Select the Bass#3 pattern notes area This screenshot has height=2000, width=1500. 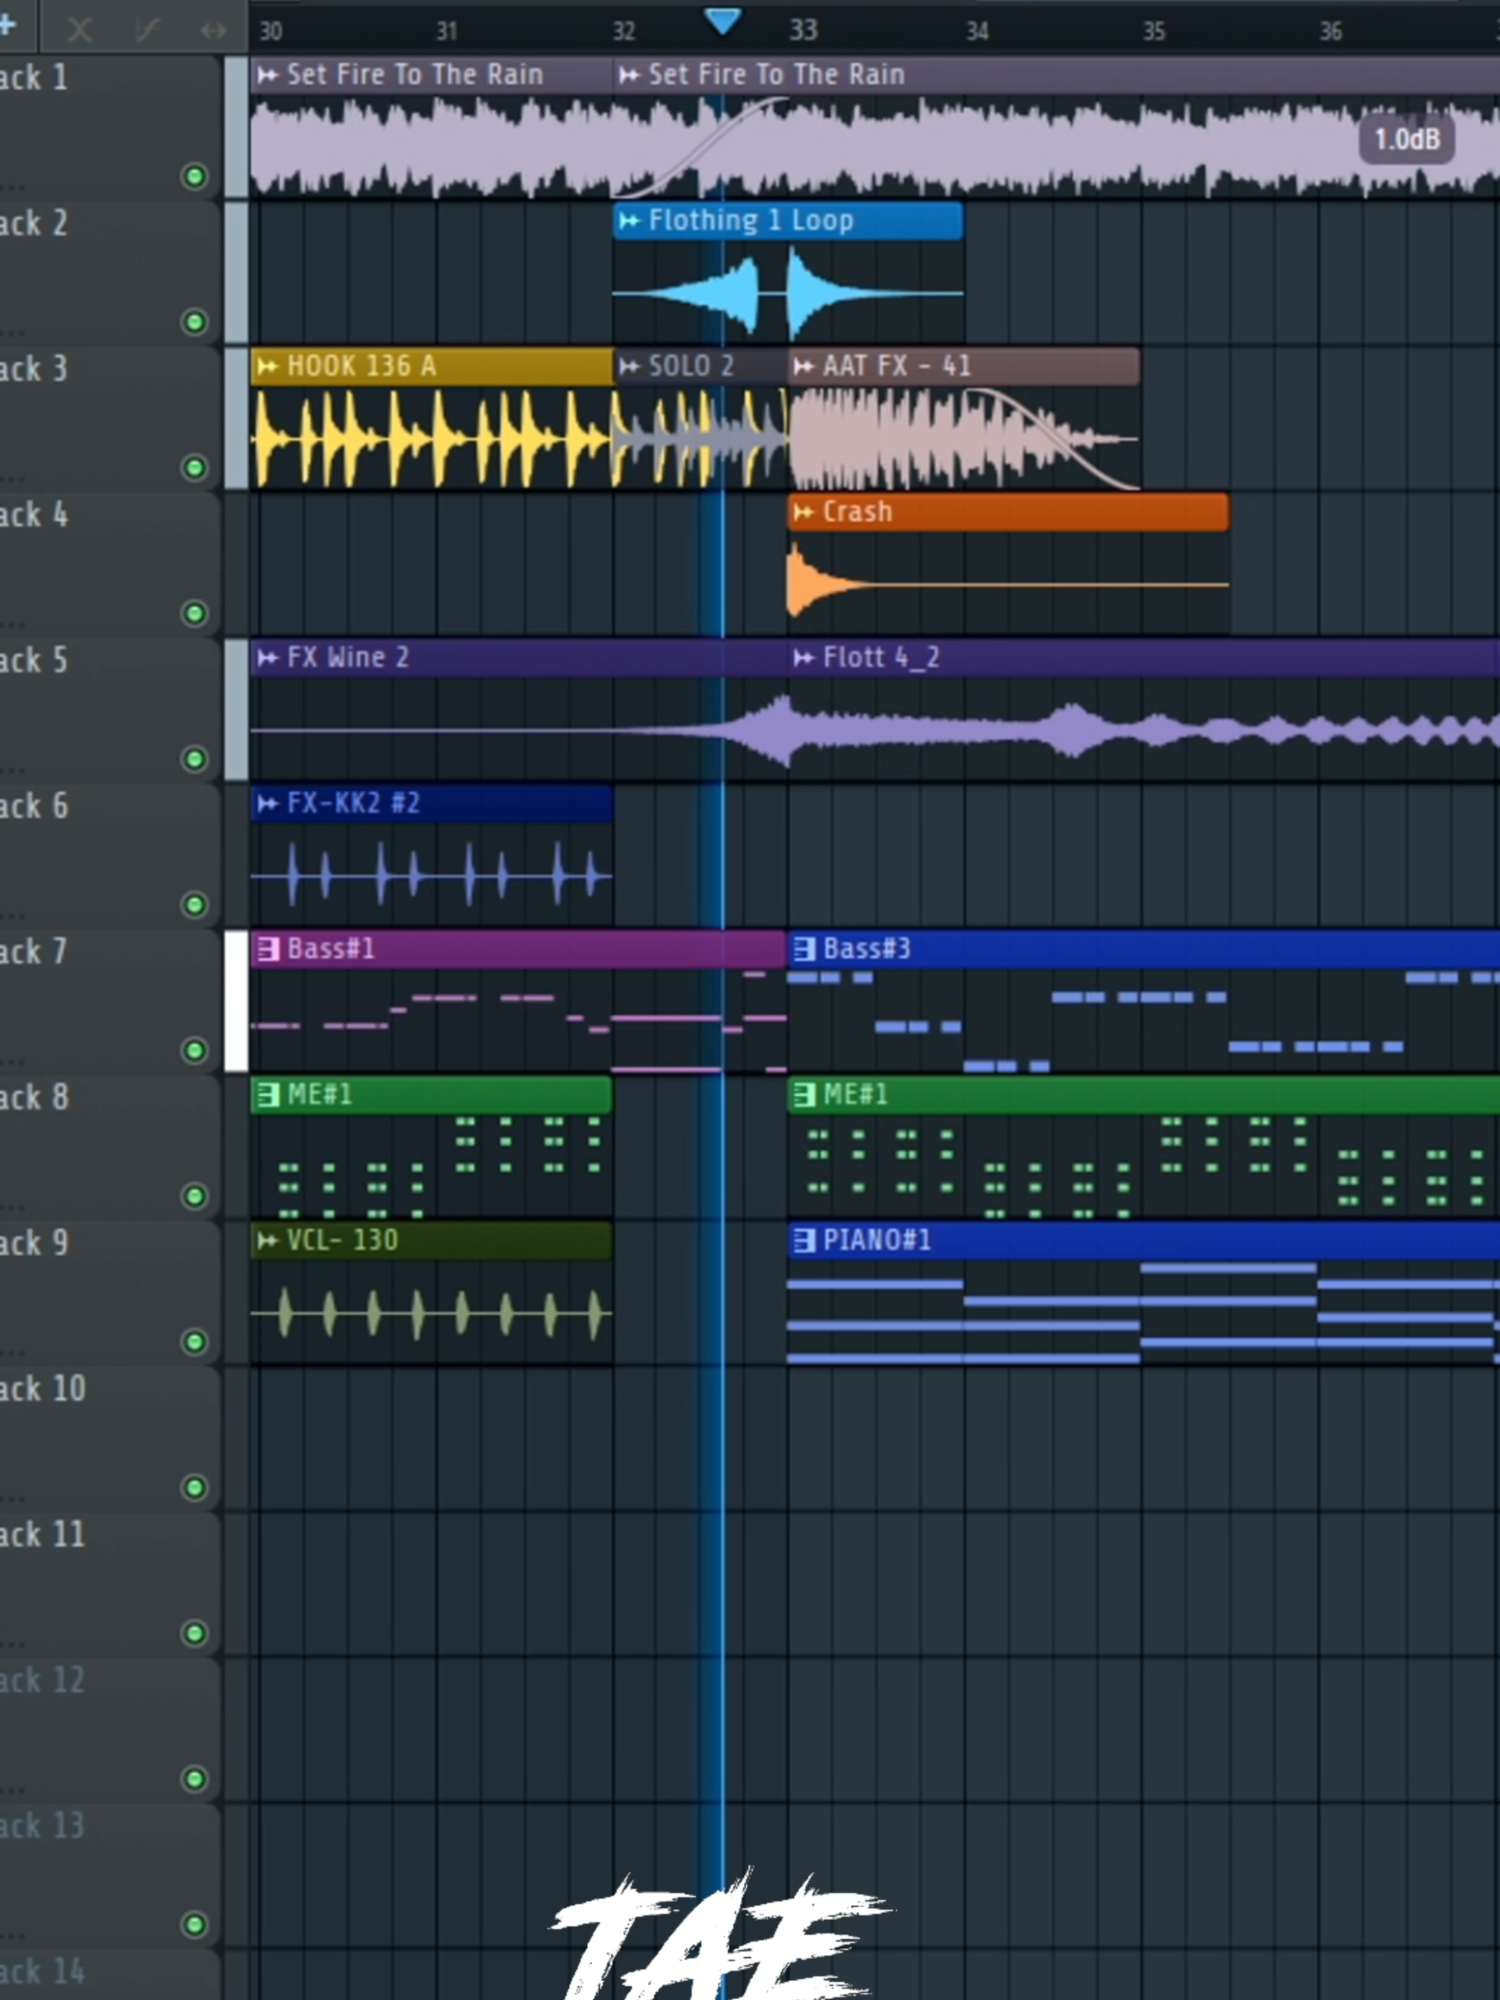tap(1143, 1021)
